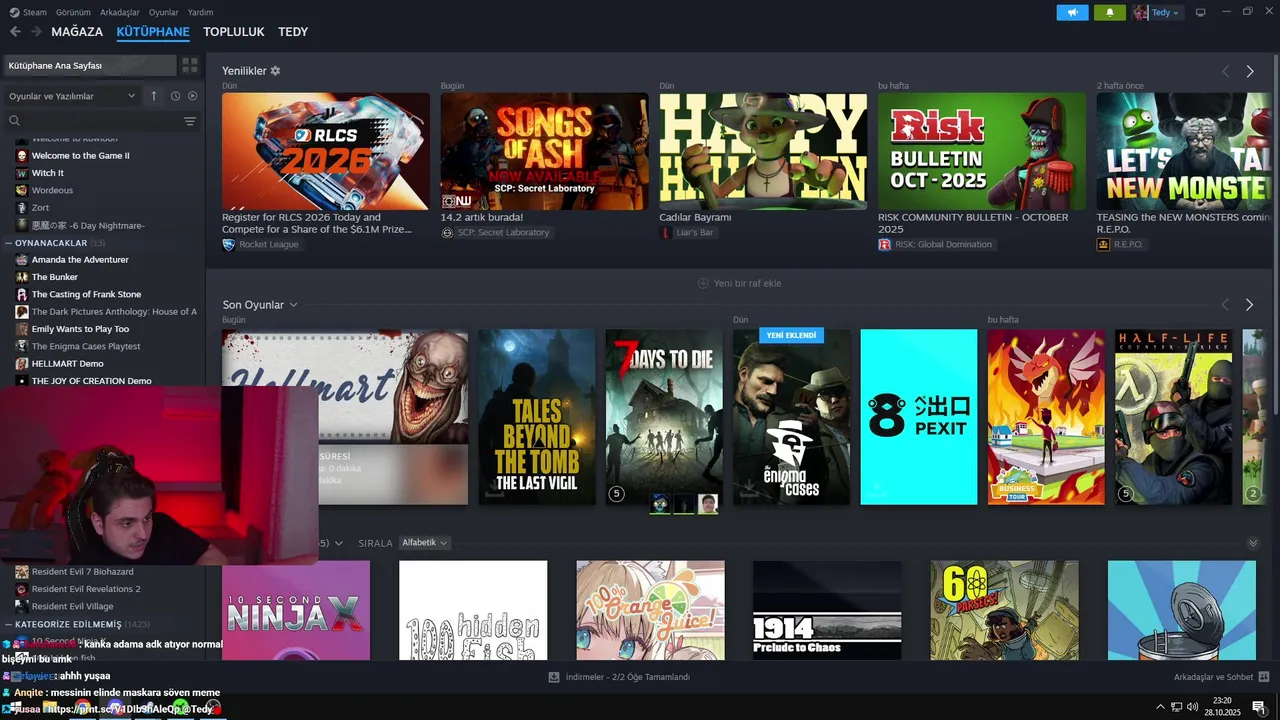Go back with the left arrow button
Screen dimensions: 1280x720
(15, 32)
